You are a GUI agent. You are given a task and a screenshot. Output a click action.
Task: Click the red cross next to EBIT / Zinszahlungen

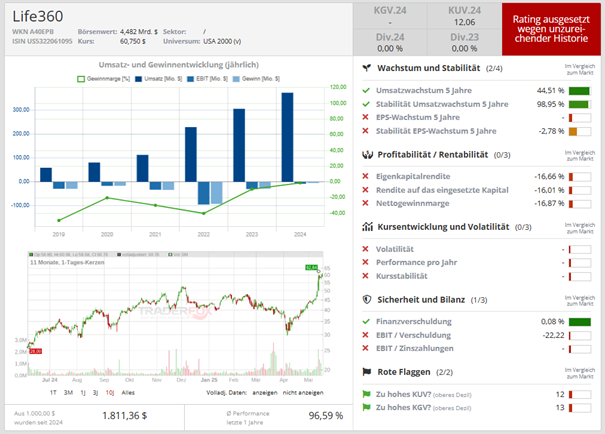tap(365, 348)
